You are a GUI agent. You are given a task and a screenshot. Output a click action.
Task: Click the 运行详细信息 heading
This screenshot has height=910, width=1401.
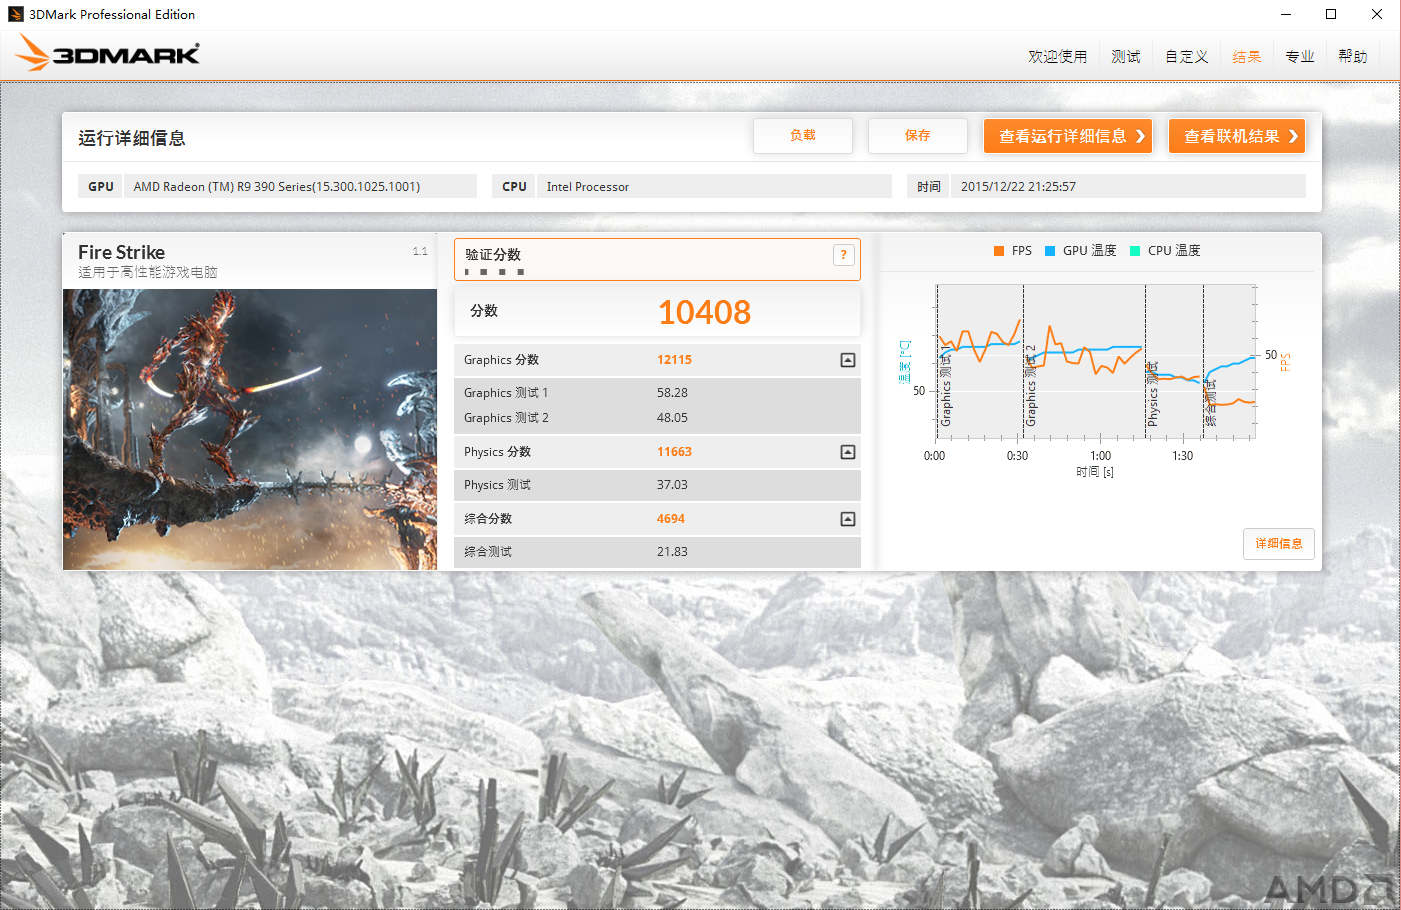(132, 138)
